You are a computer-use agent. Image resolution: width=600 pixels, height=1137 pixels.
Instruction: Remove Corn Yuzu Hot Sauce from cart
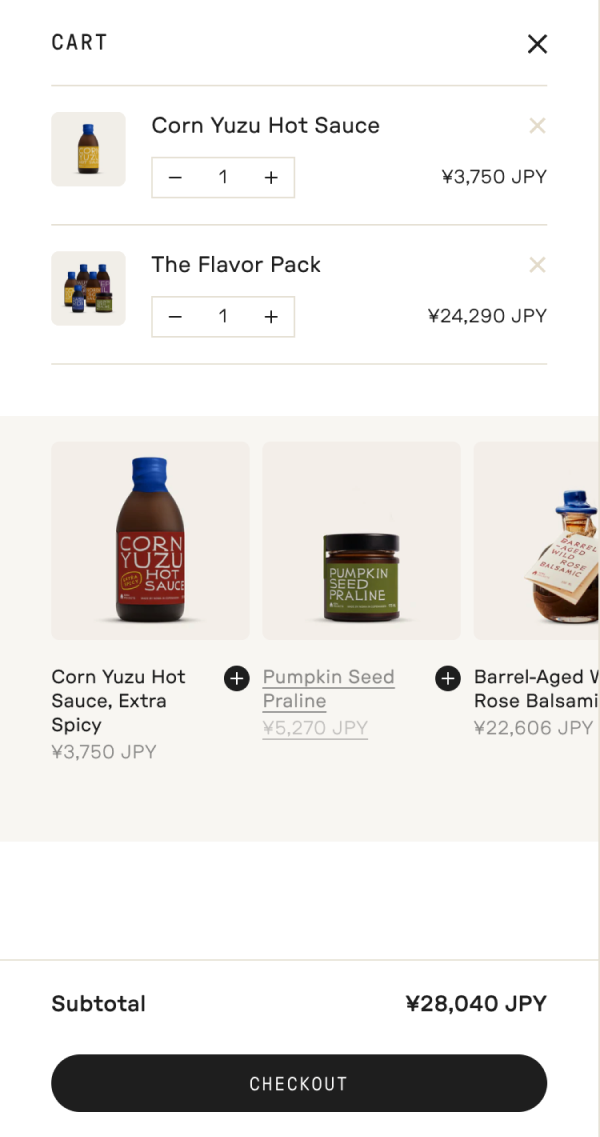(537, 126)
